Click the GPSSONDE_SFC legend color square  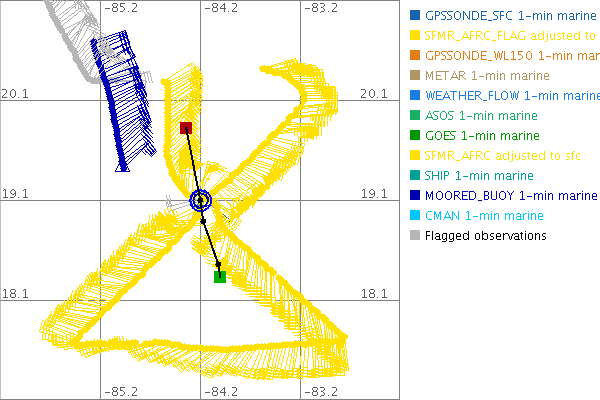coord(415,16)
